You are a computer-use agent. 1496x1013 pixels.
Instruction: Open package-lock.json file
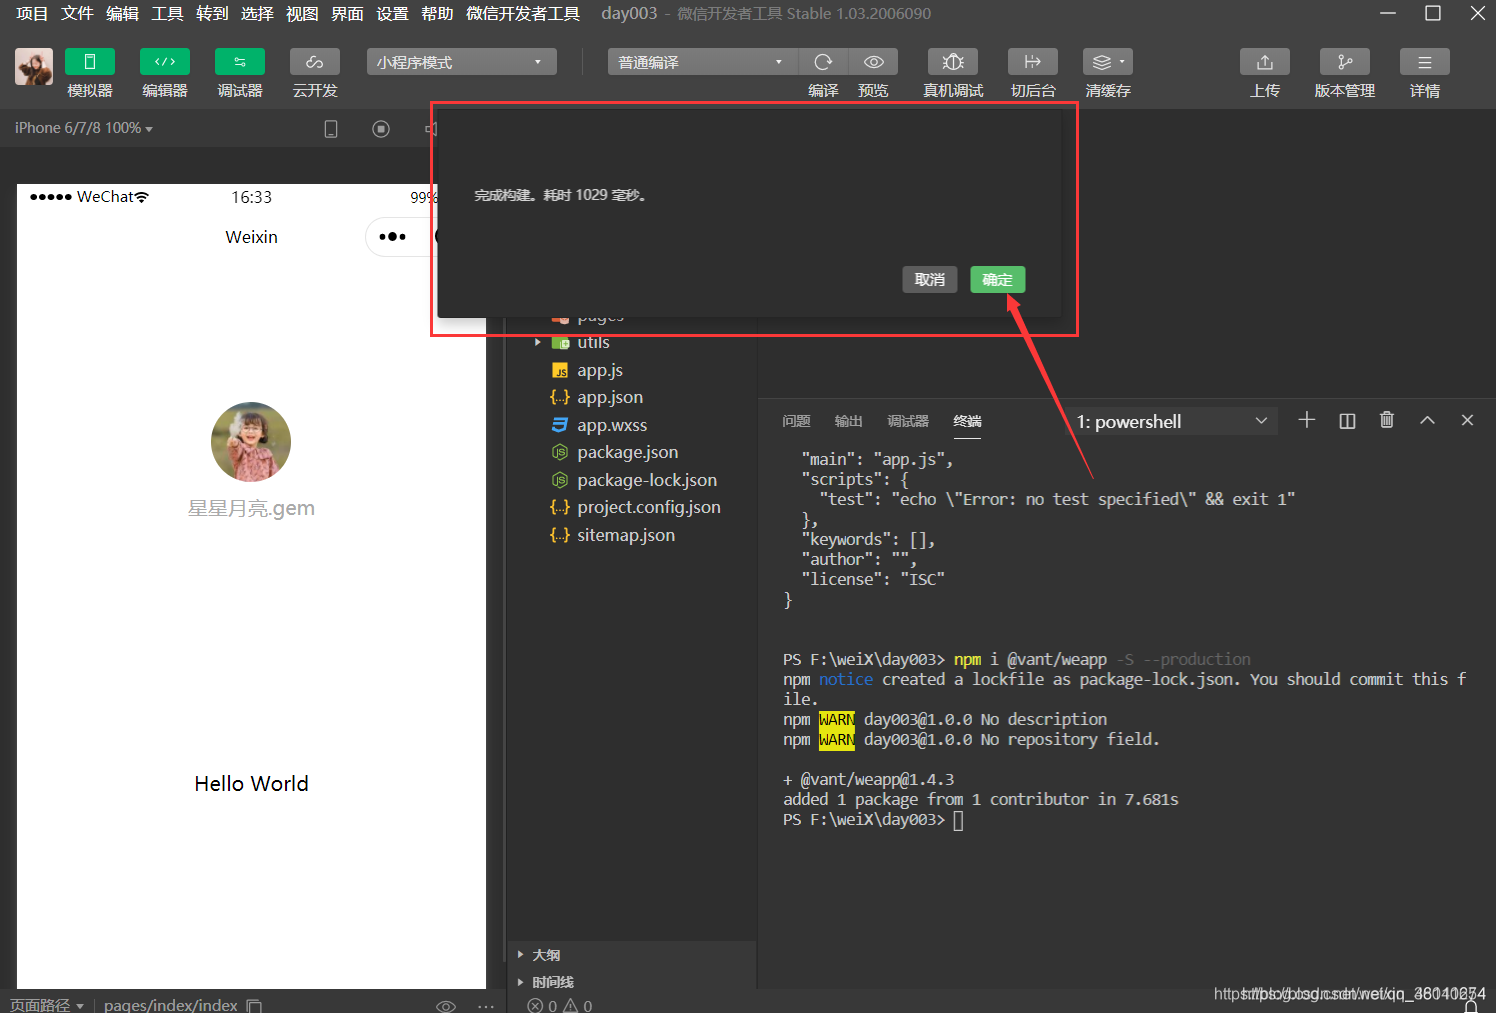647,480
